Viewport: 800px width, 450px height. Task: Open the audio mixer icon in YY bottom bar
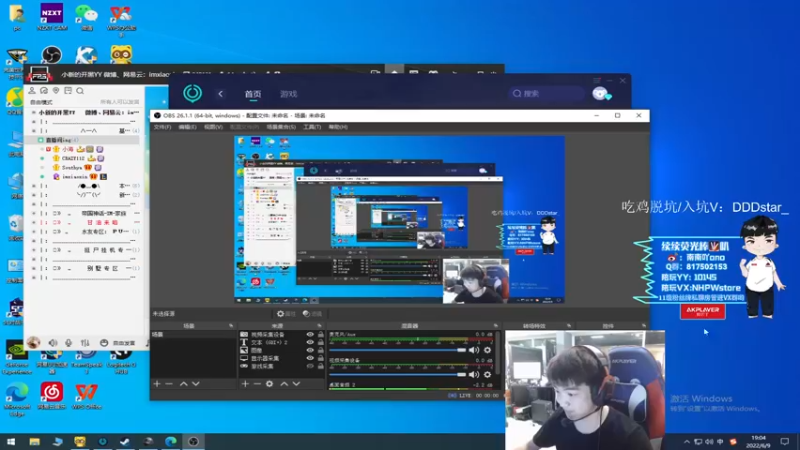85,343
